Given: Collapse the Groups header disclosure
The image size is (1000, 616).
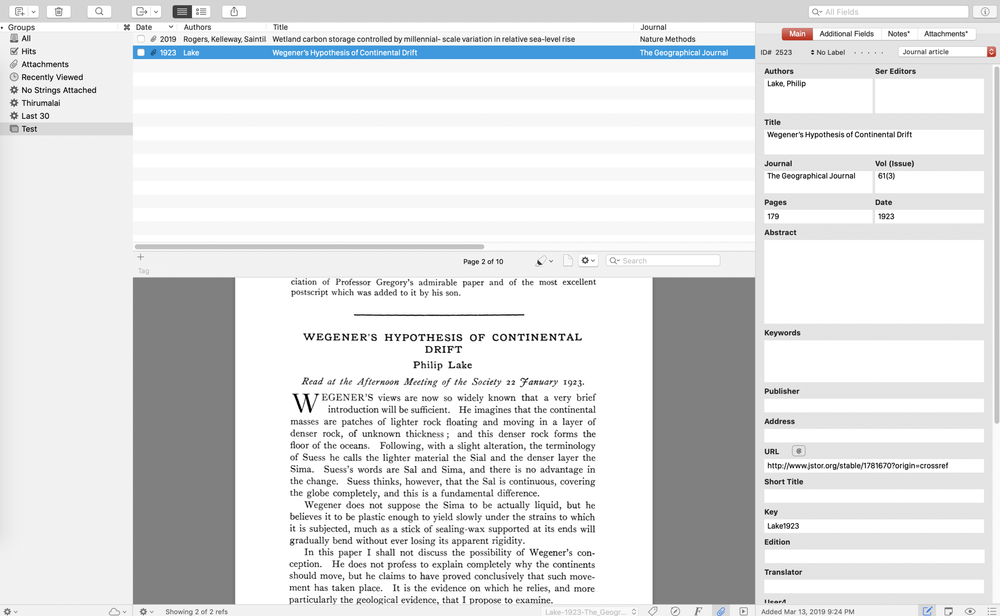Looking at the screenshot, I should (3, 27).
